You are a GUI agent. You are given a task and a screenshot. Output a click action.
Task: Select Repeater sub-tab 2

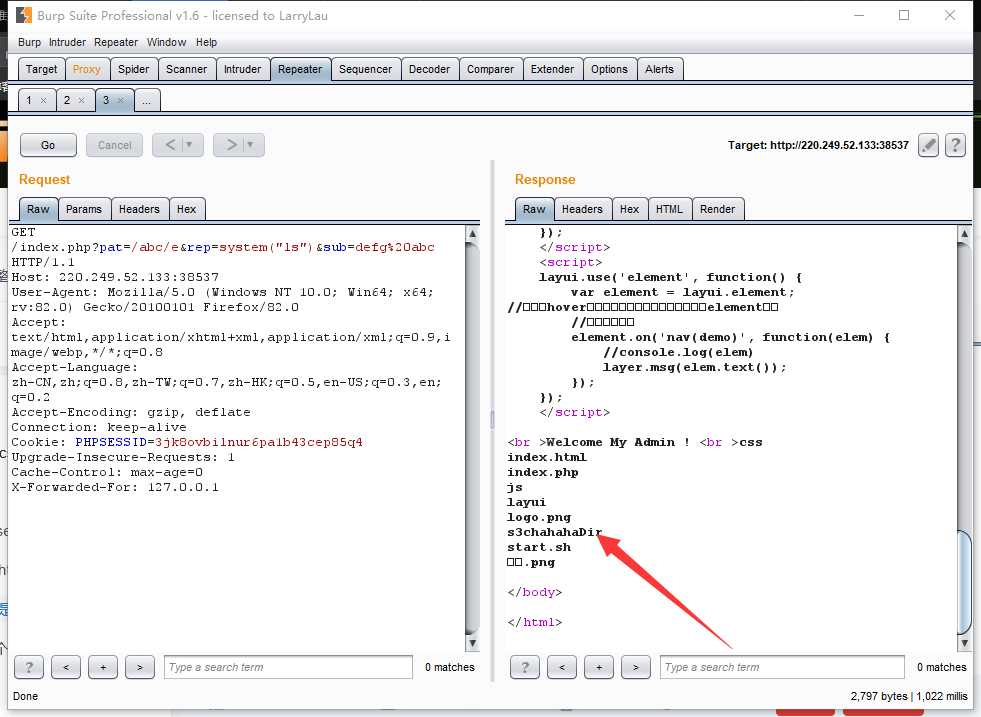click(x=67, y=100)
